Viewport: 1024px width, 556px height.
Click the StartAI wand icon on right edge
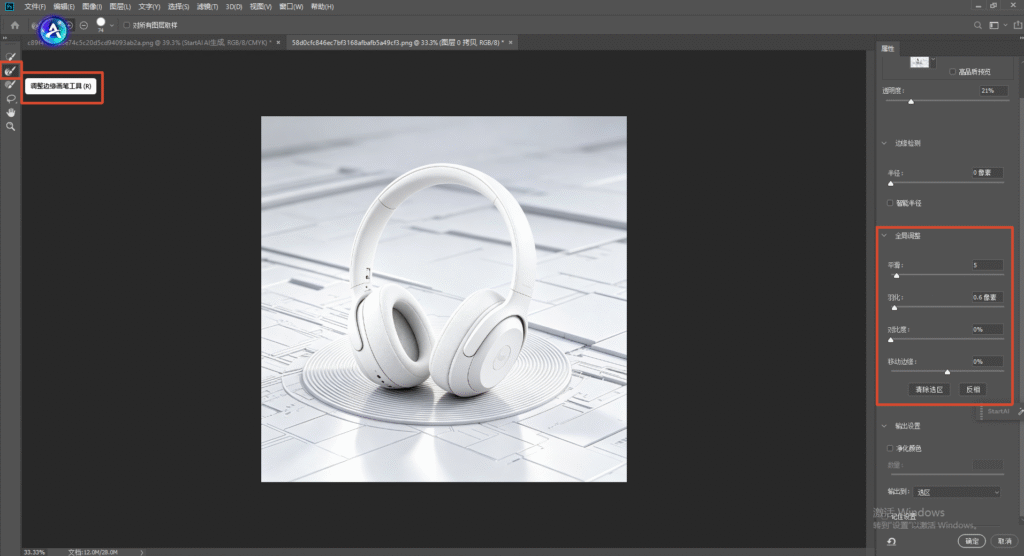pos(1020,411)
